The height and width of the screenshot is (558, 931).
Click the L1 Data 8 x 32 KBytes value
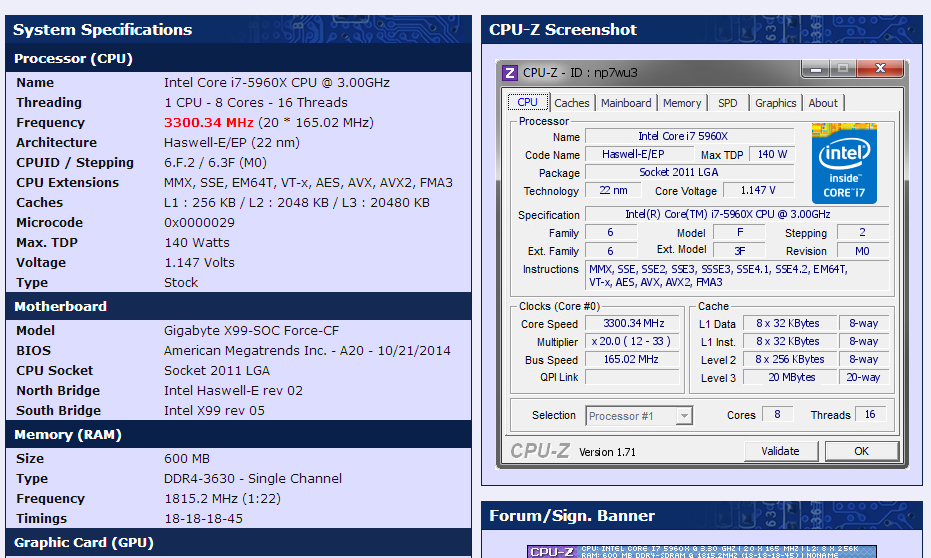coord(790,324)
